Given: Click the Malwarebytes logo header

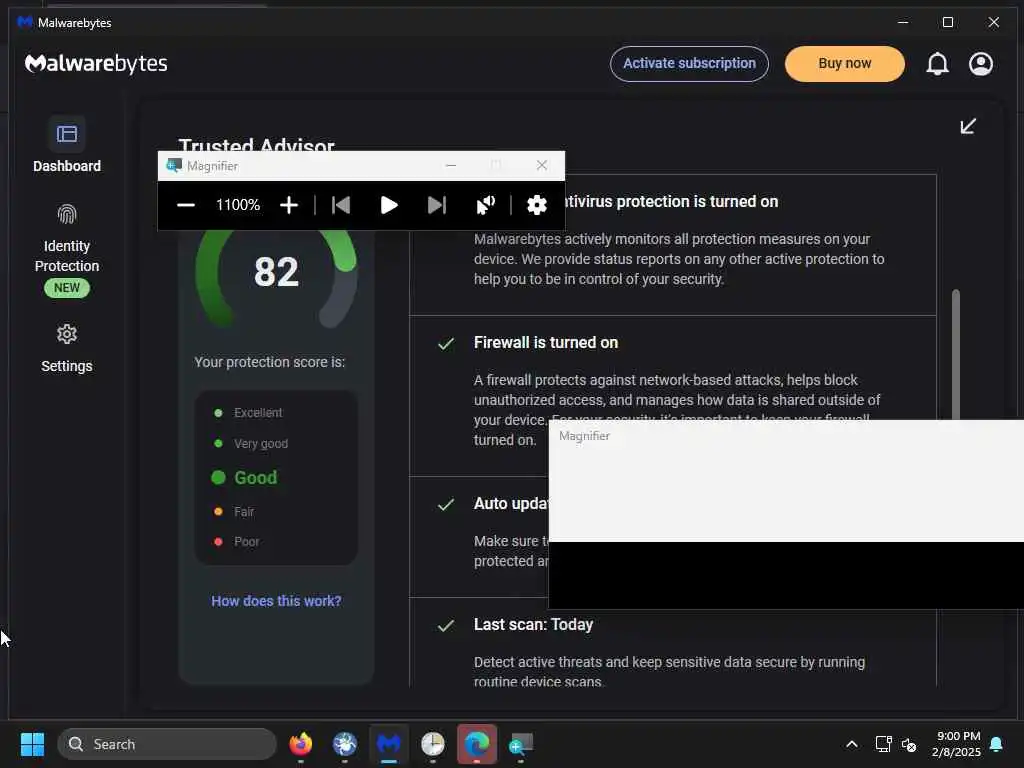Looking at the screenshot, I should pos(96,63).
